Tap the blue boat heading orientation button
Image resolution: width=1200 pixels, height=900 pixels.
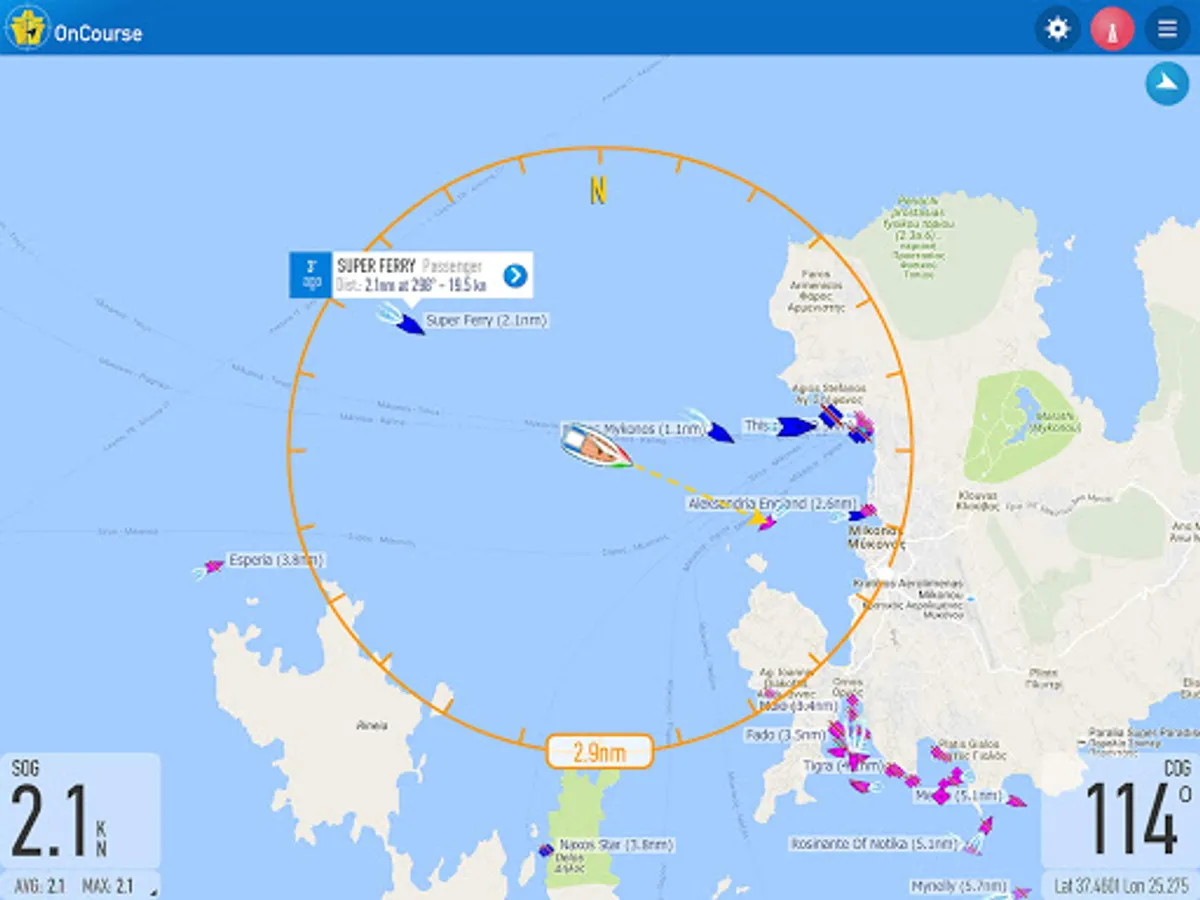[x=1167, y=83]
